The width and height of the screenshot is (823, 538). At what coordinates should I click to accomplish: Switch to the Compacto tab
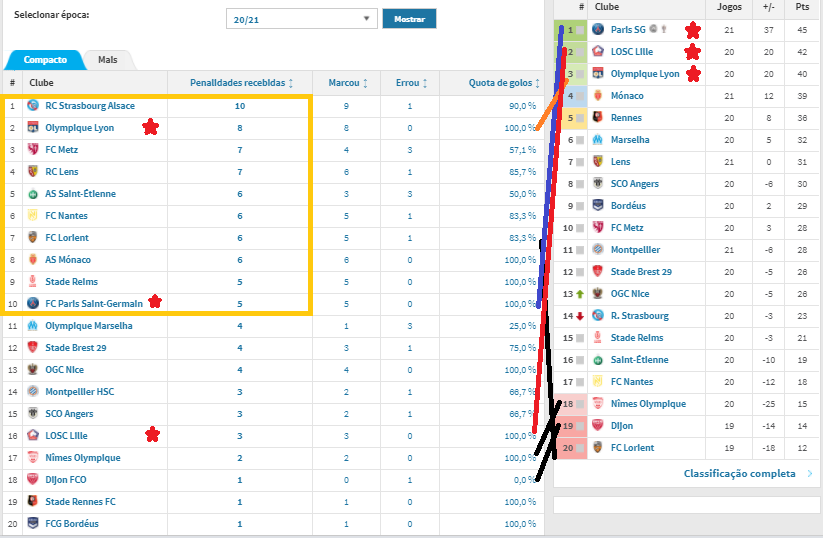(x=45, y=60)
